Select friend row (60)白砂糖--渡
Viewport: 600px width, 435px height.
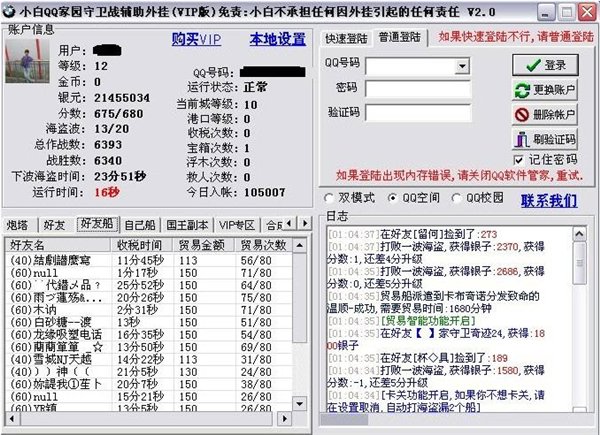point(149,322)
